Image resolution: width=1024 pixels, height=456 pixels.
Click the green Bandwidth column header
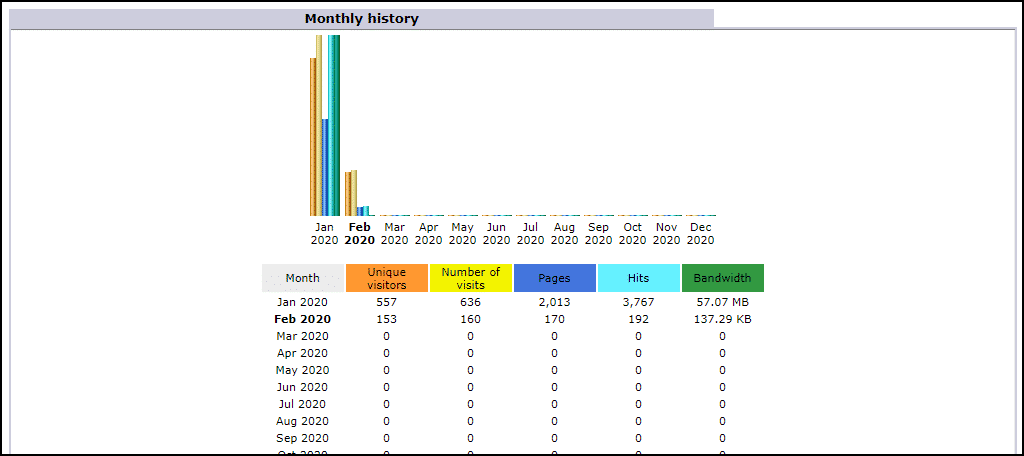(722, 278)
